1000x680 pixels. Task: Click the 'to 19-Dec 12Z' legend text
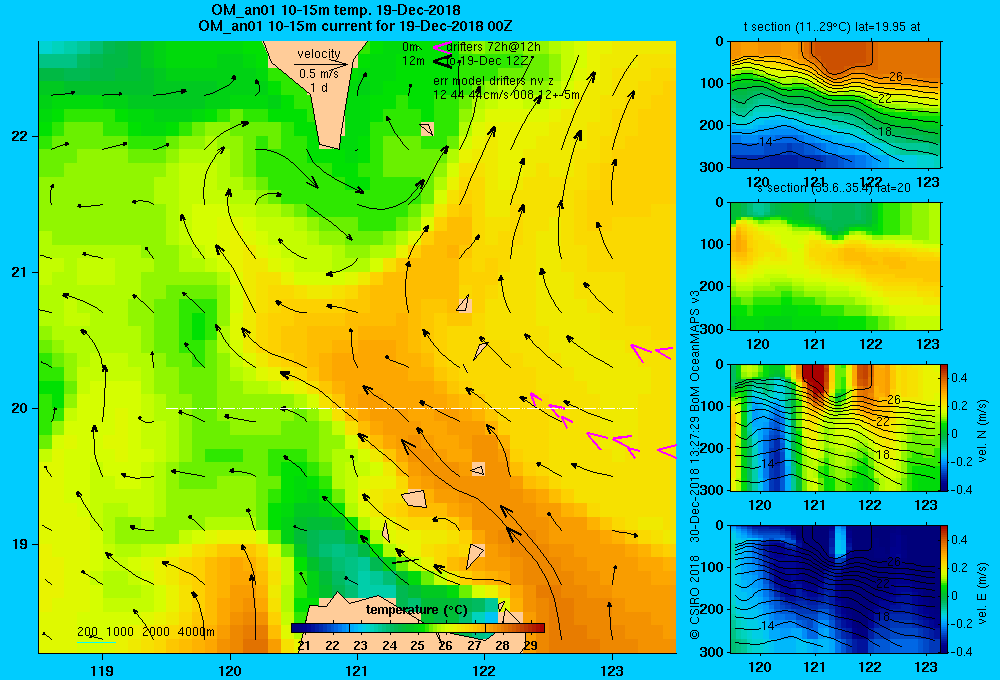[x=488, y=61]
